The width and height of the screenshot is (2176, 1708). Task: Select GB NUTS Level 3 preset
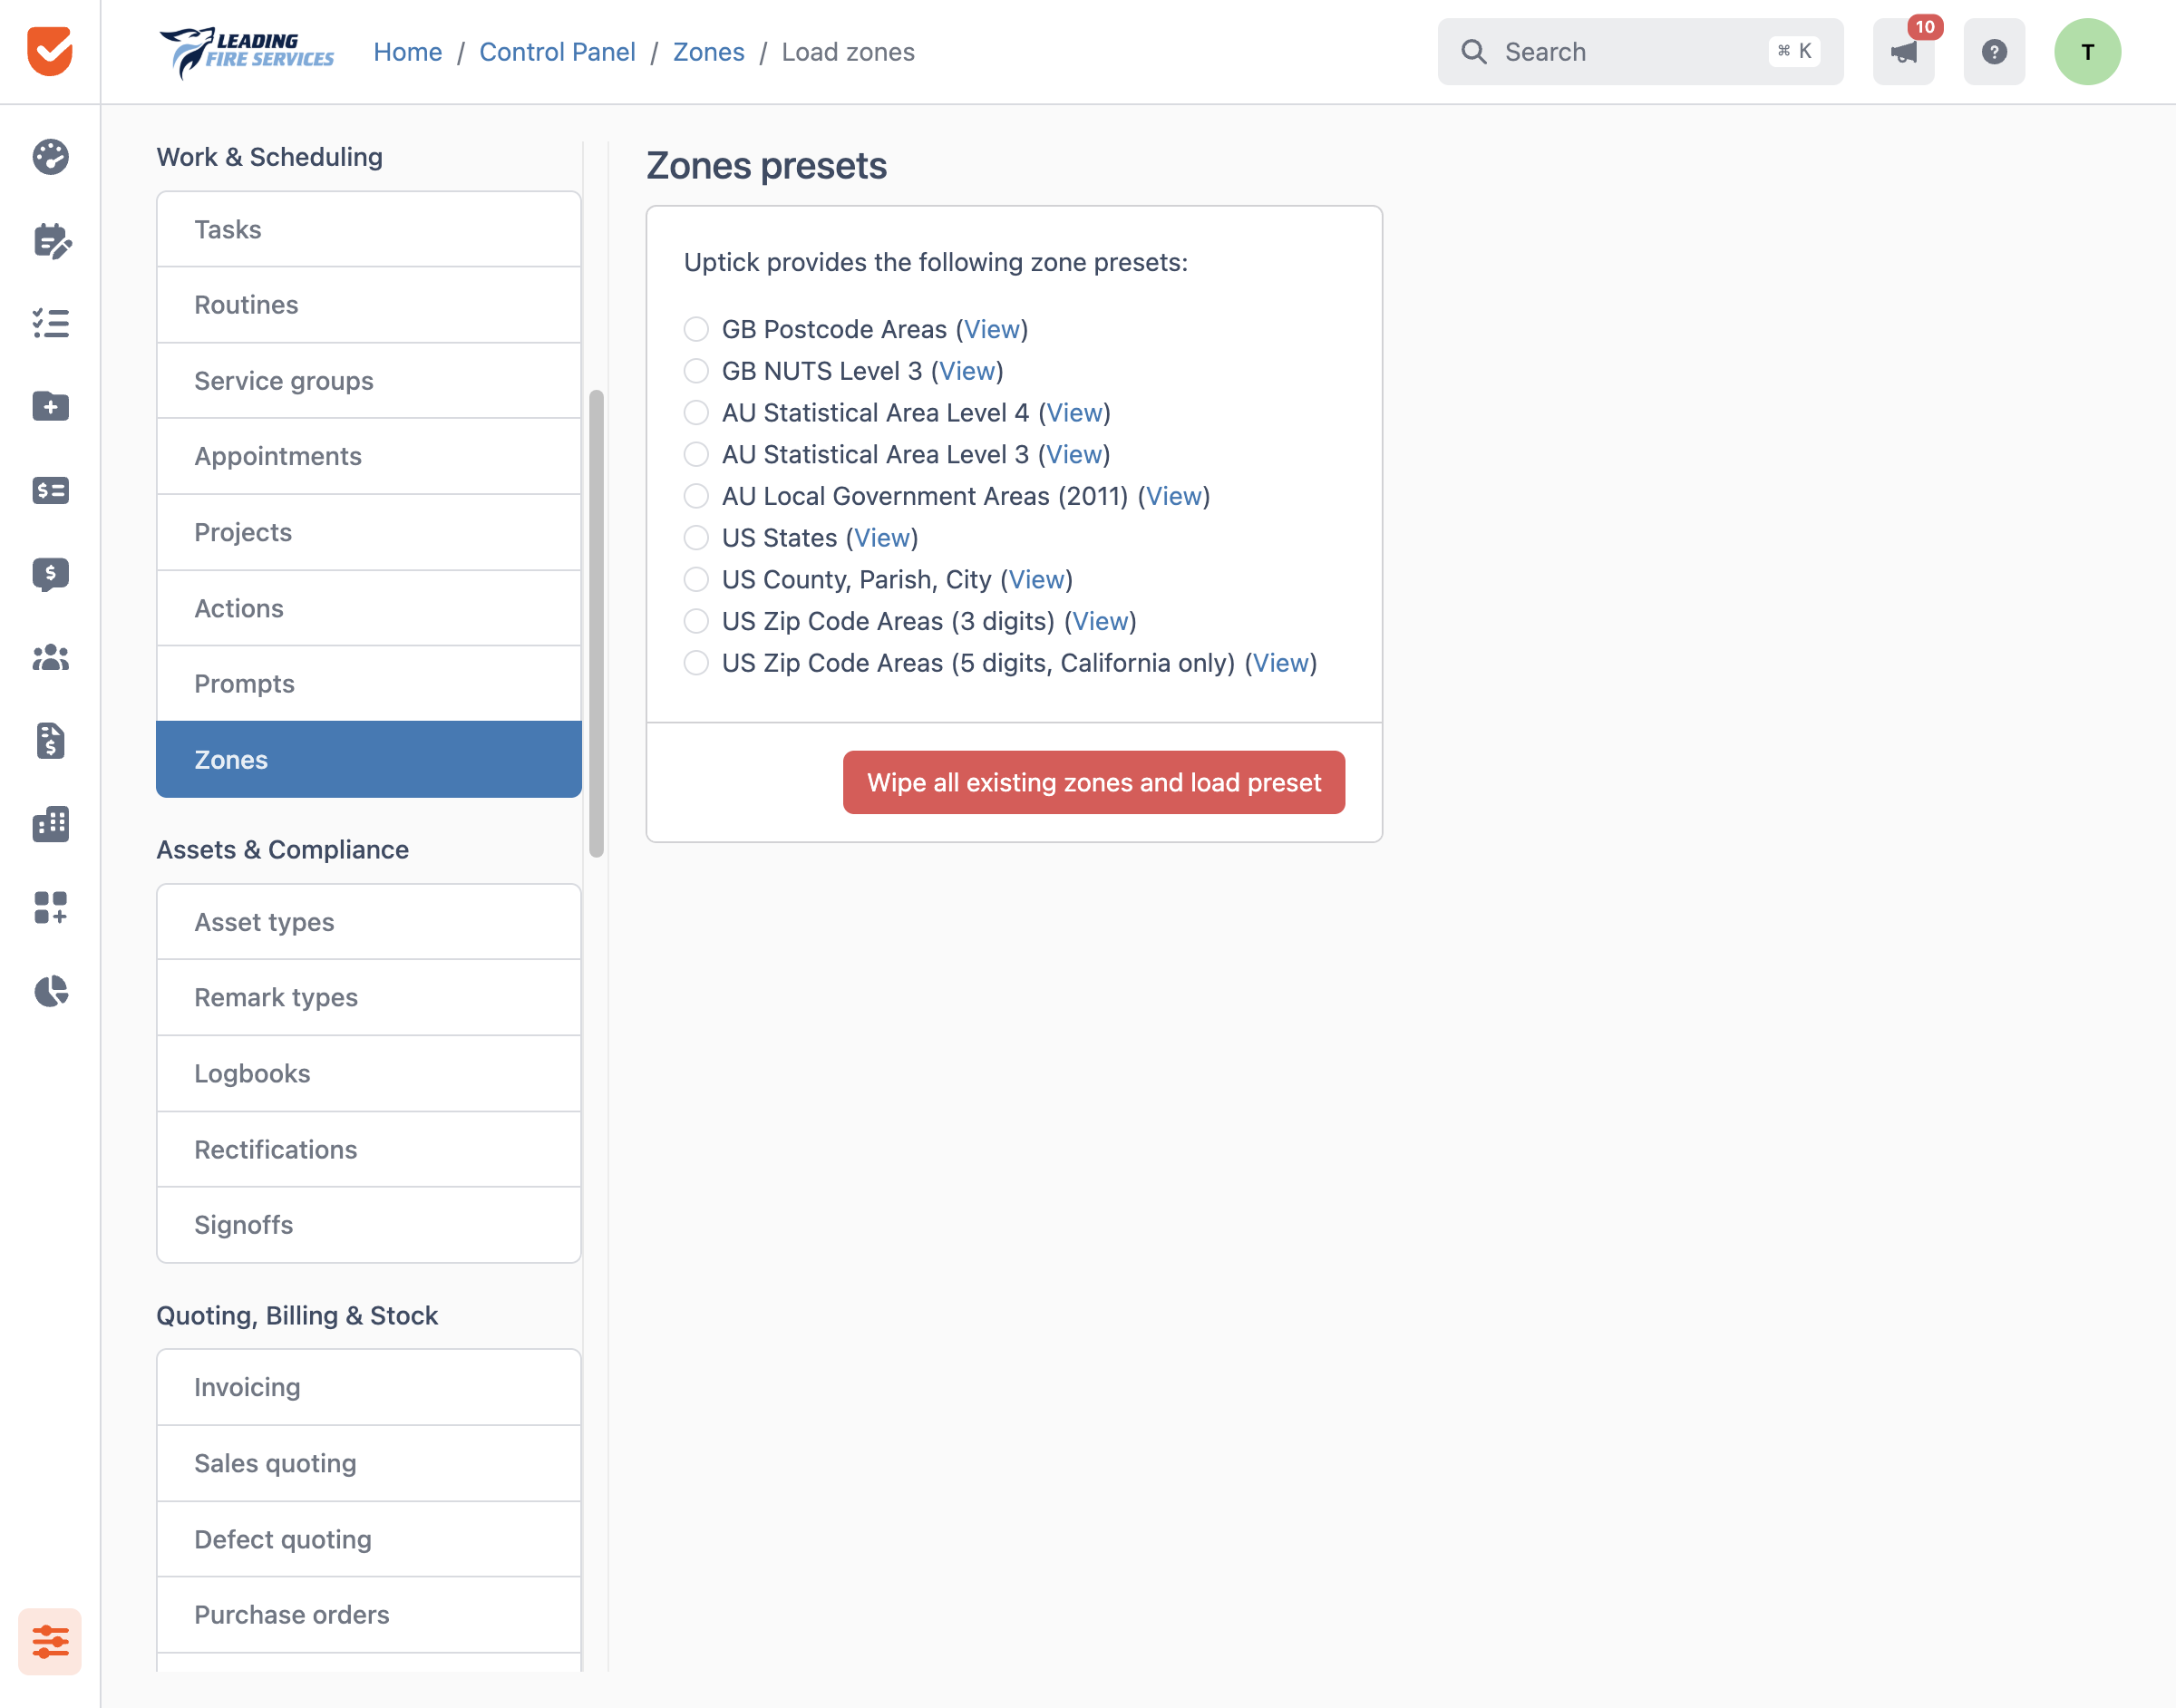pyautogui.click(x=696, y=371)
